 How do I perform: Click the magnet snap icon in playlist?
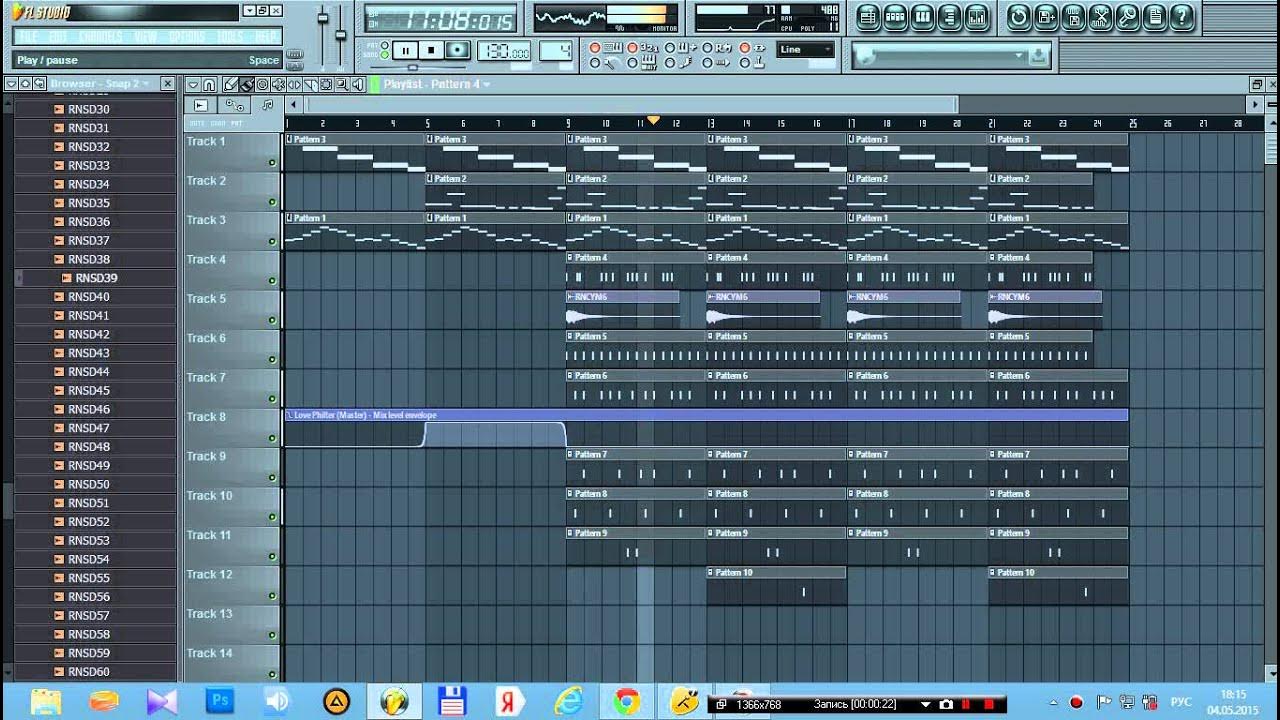point(209,84)
